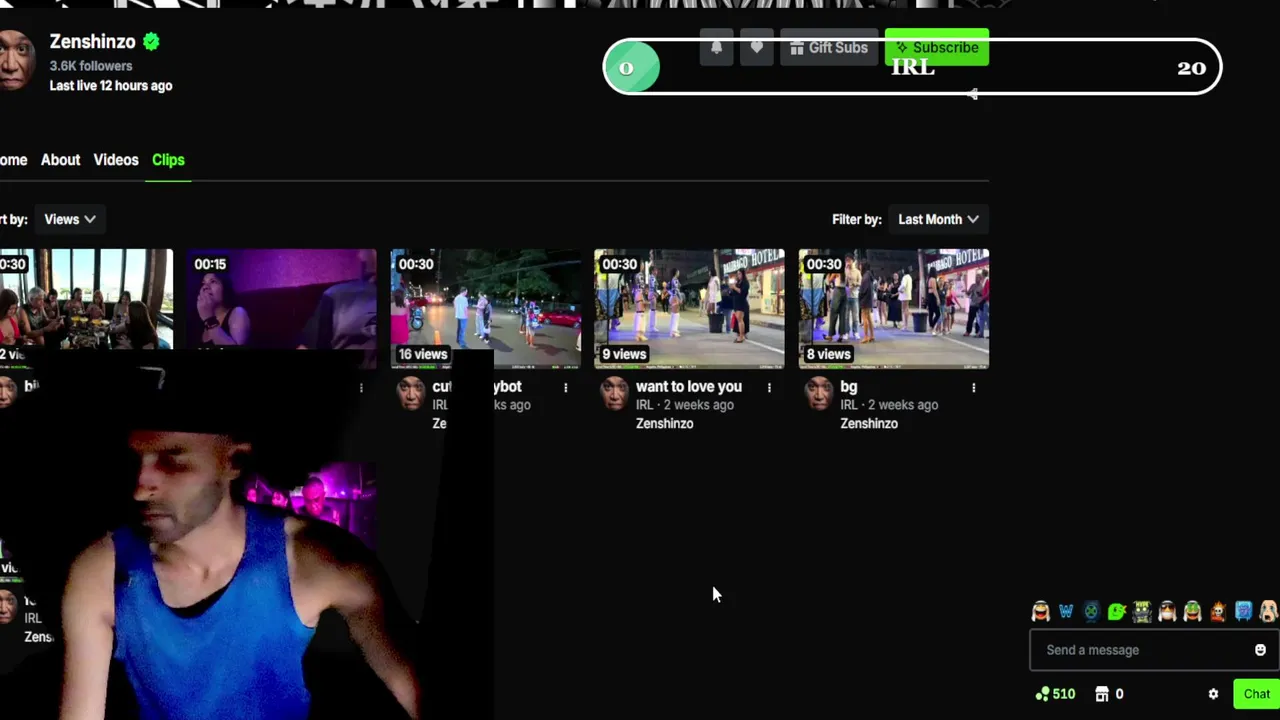
Task: Open the emoji picker in chat box
Action: point(1260,650)
